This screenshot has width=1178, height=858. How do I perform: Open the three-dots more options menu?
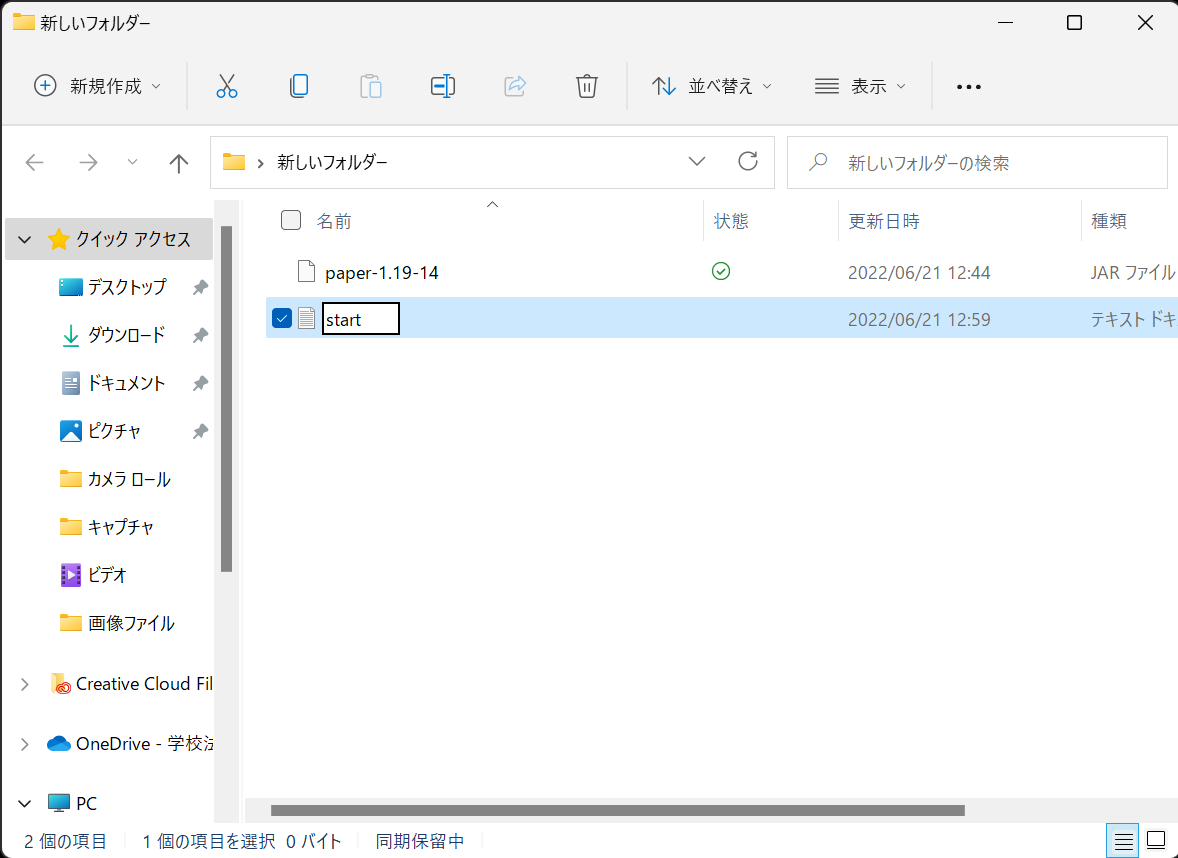tap(968, 87)
